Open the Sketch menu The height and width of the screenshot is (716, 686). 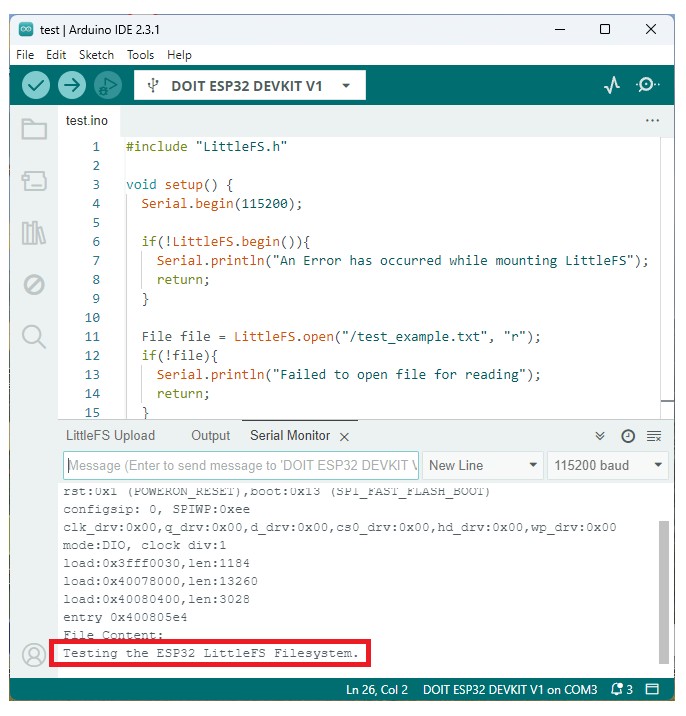click(x=96, y=55)
